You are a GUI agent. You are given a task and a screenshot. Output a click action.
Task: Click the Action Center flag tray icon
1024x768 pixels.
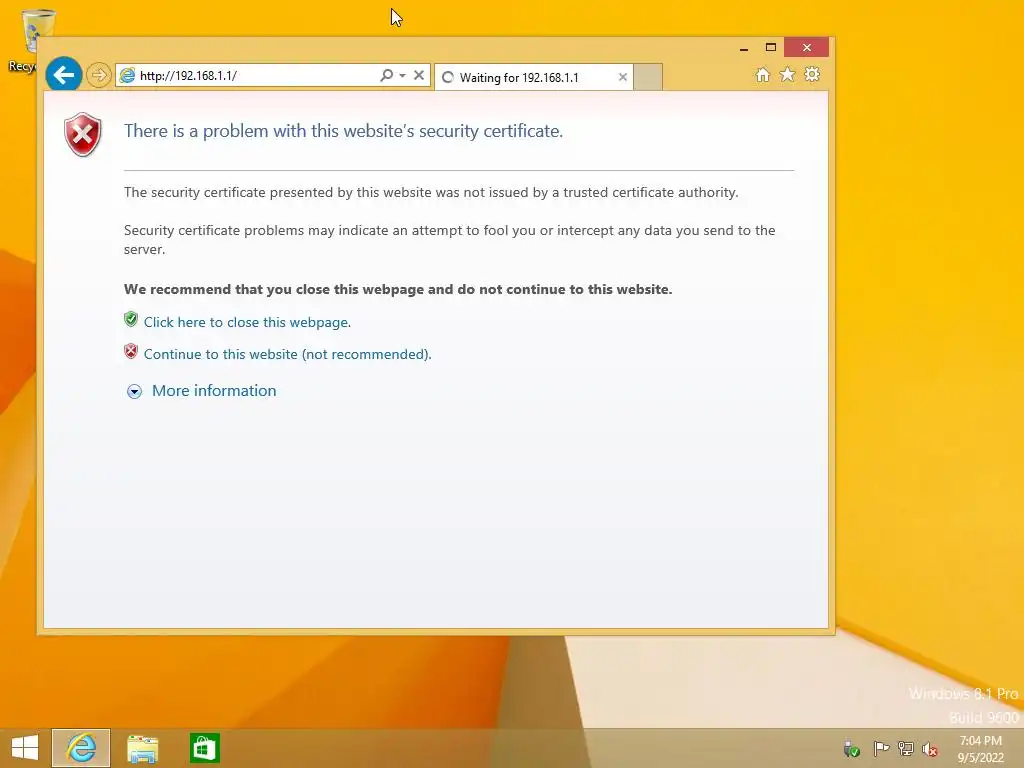(x=881, y=748)
